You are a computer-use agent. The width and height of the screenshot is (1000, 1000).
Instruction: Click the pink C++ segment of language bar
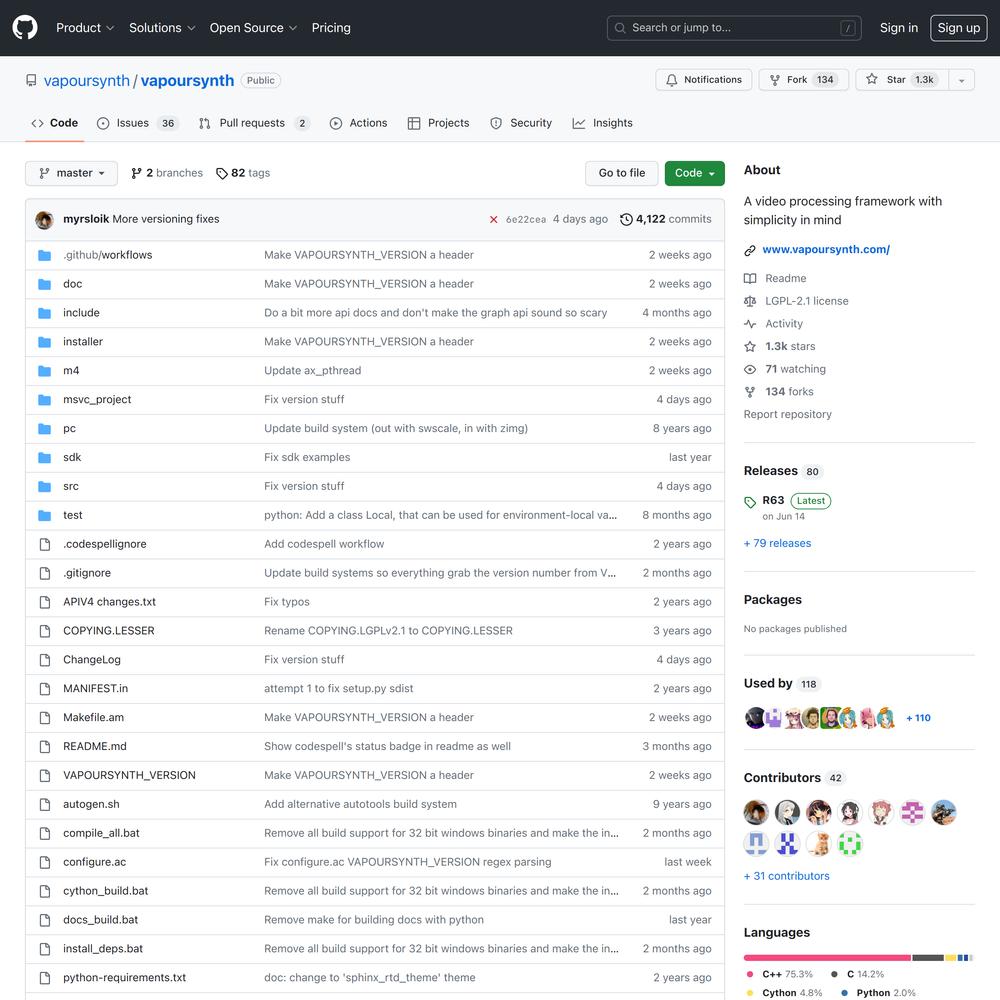(827, 958)
